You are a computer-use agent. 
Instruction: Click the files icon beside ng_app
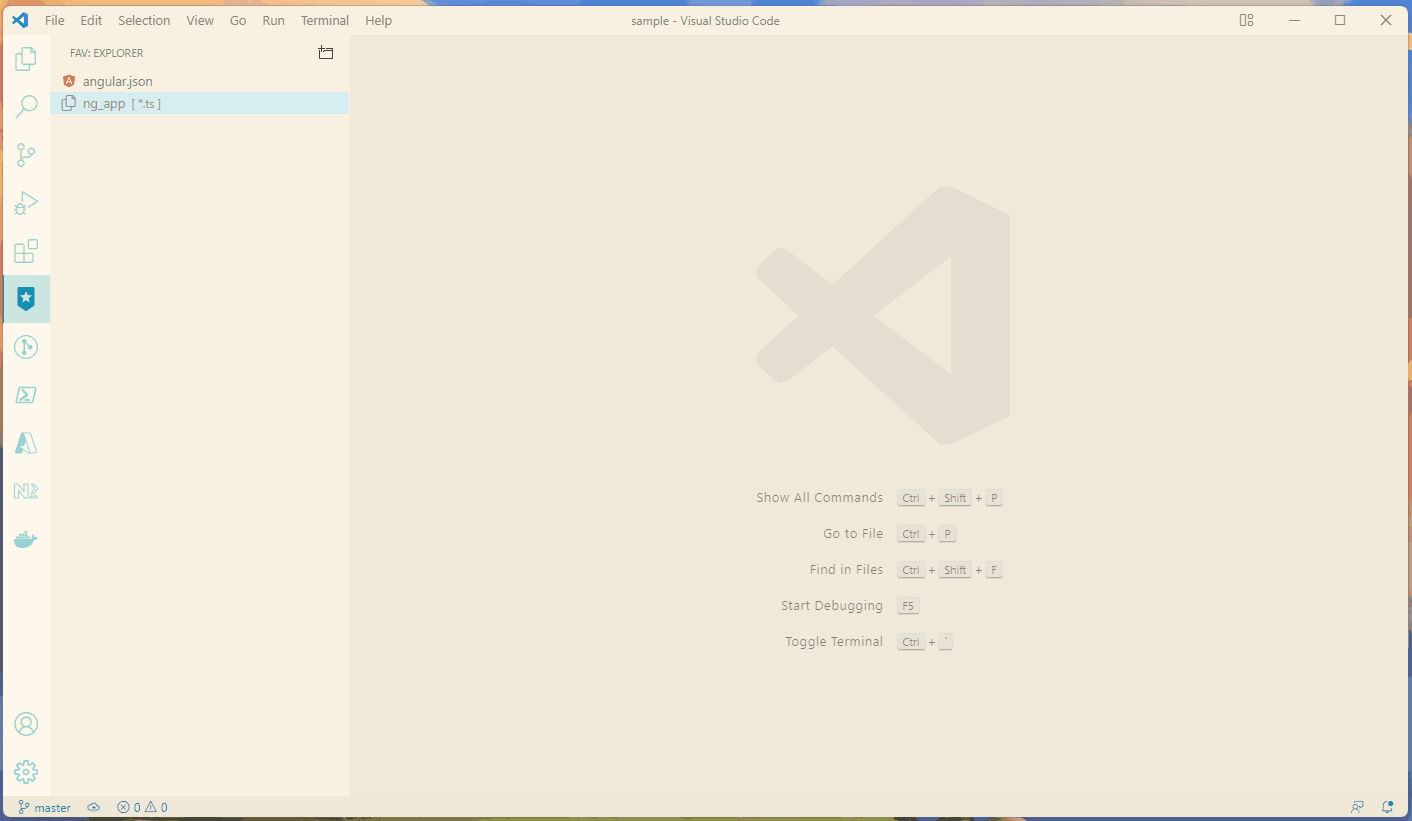[69, 103]
